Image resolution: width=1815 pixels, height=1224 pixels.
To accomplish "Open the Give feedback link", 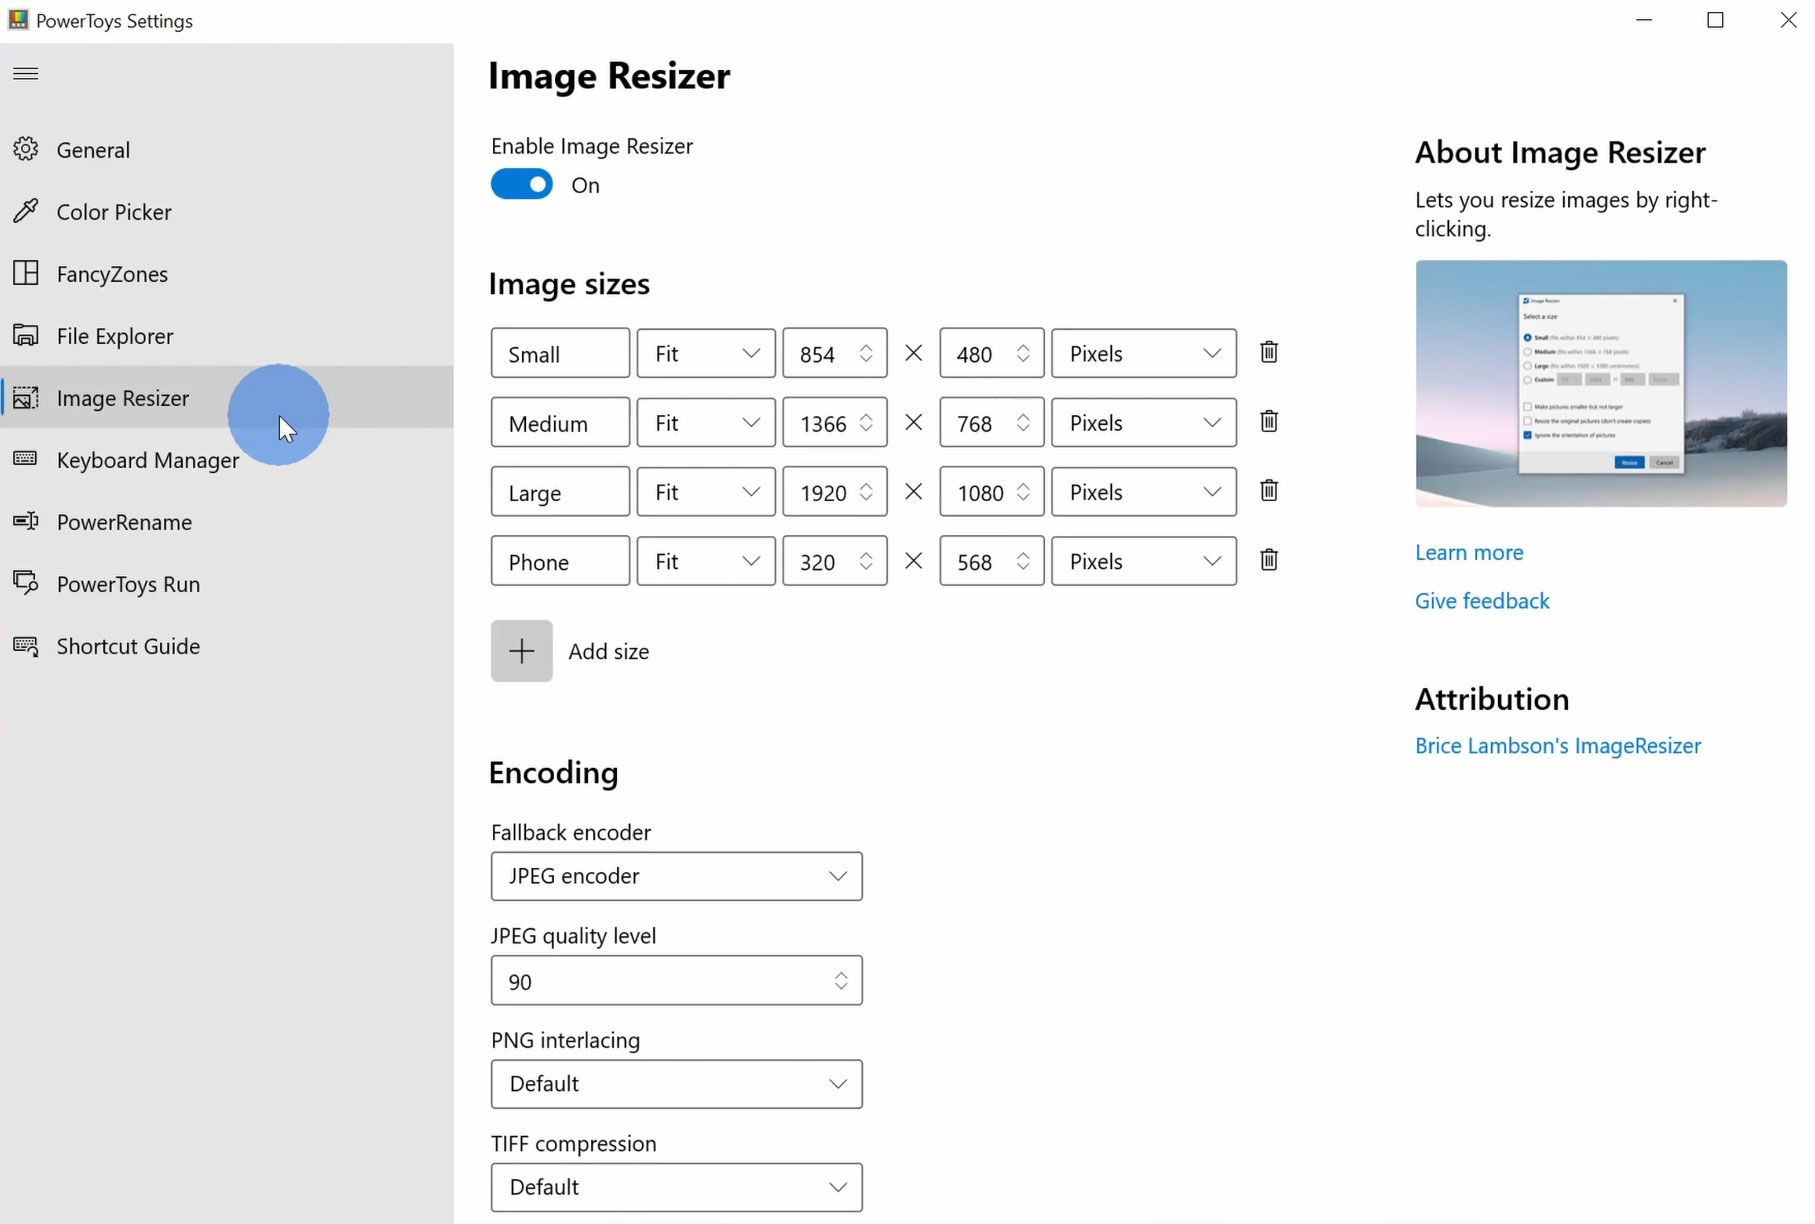I will (1482, 600).
